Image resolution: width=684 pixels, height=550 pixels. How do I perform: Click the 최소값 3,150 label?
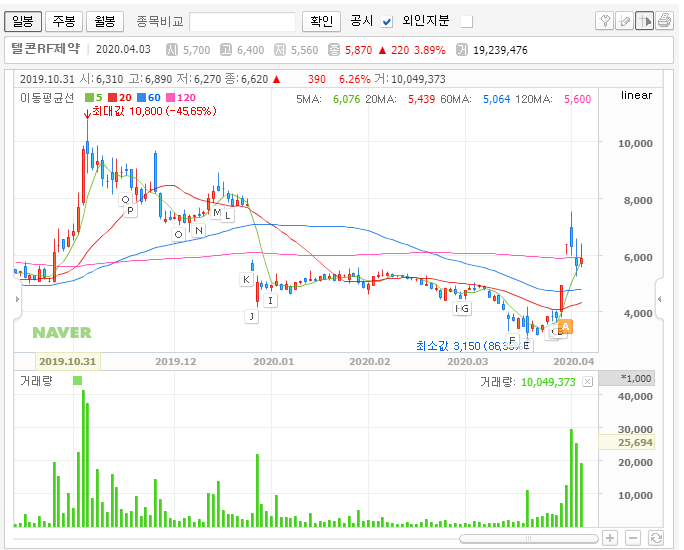(469, 346)
